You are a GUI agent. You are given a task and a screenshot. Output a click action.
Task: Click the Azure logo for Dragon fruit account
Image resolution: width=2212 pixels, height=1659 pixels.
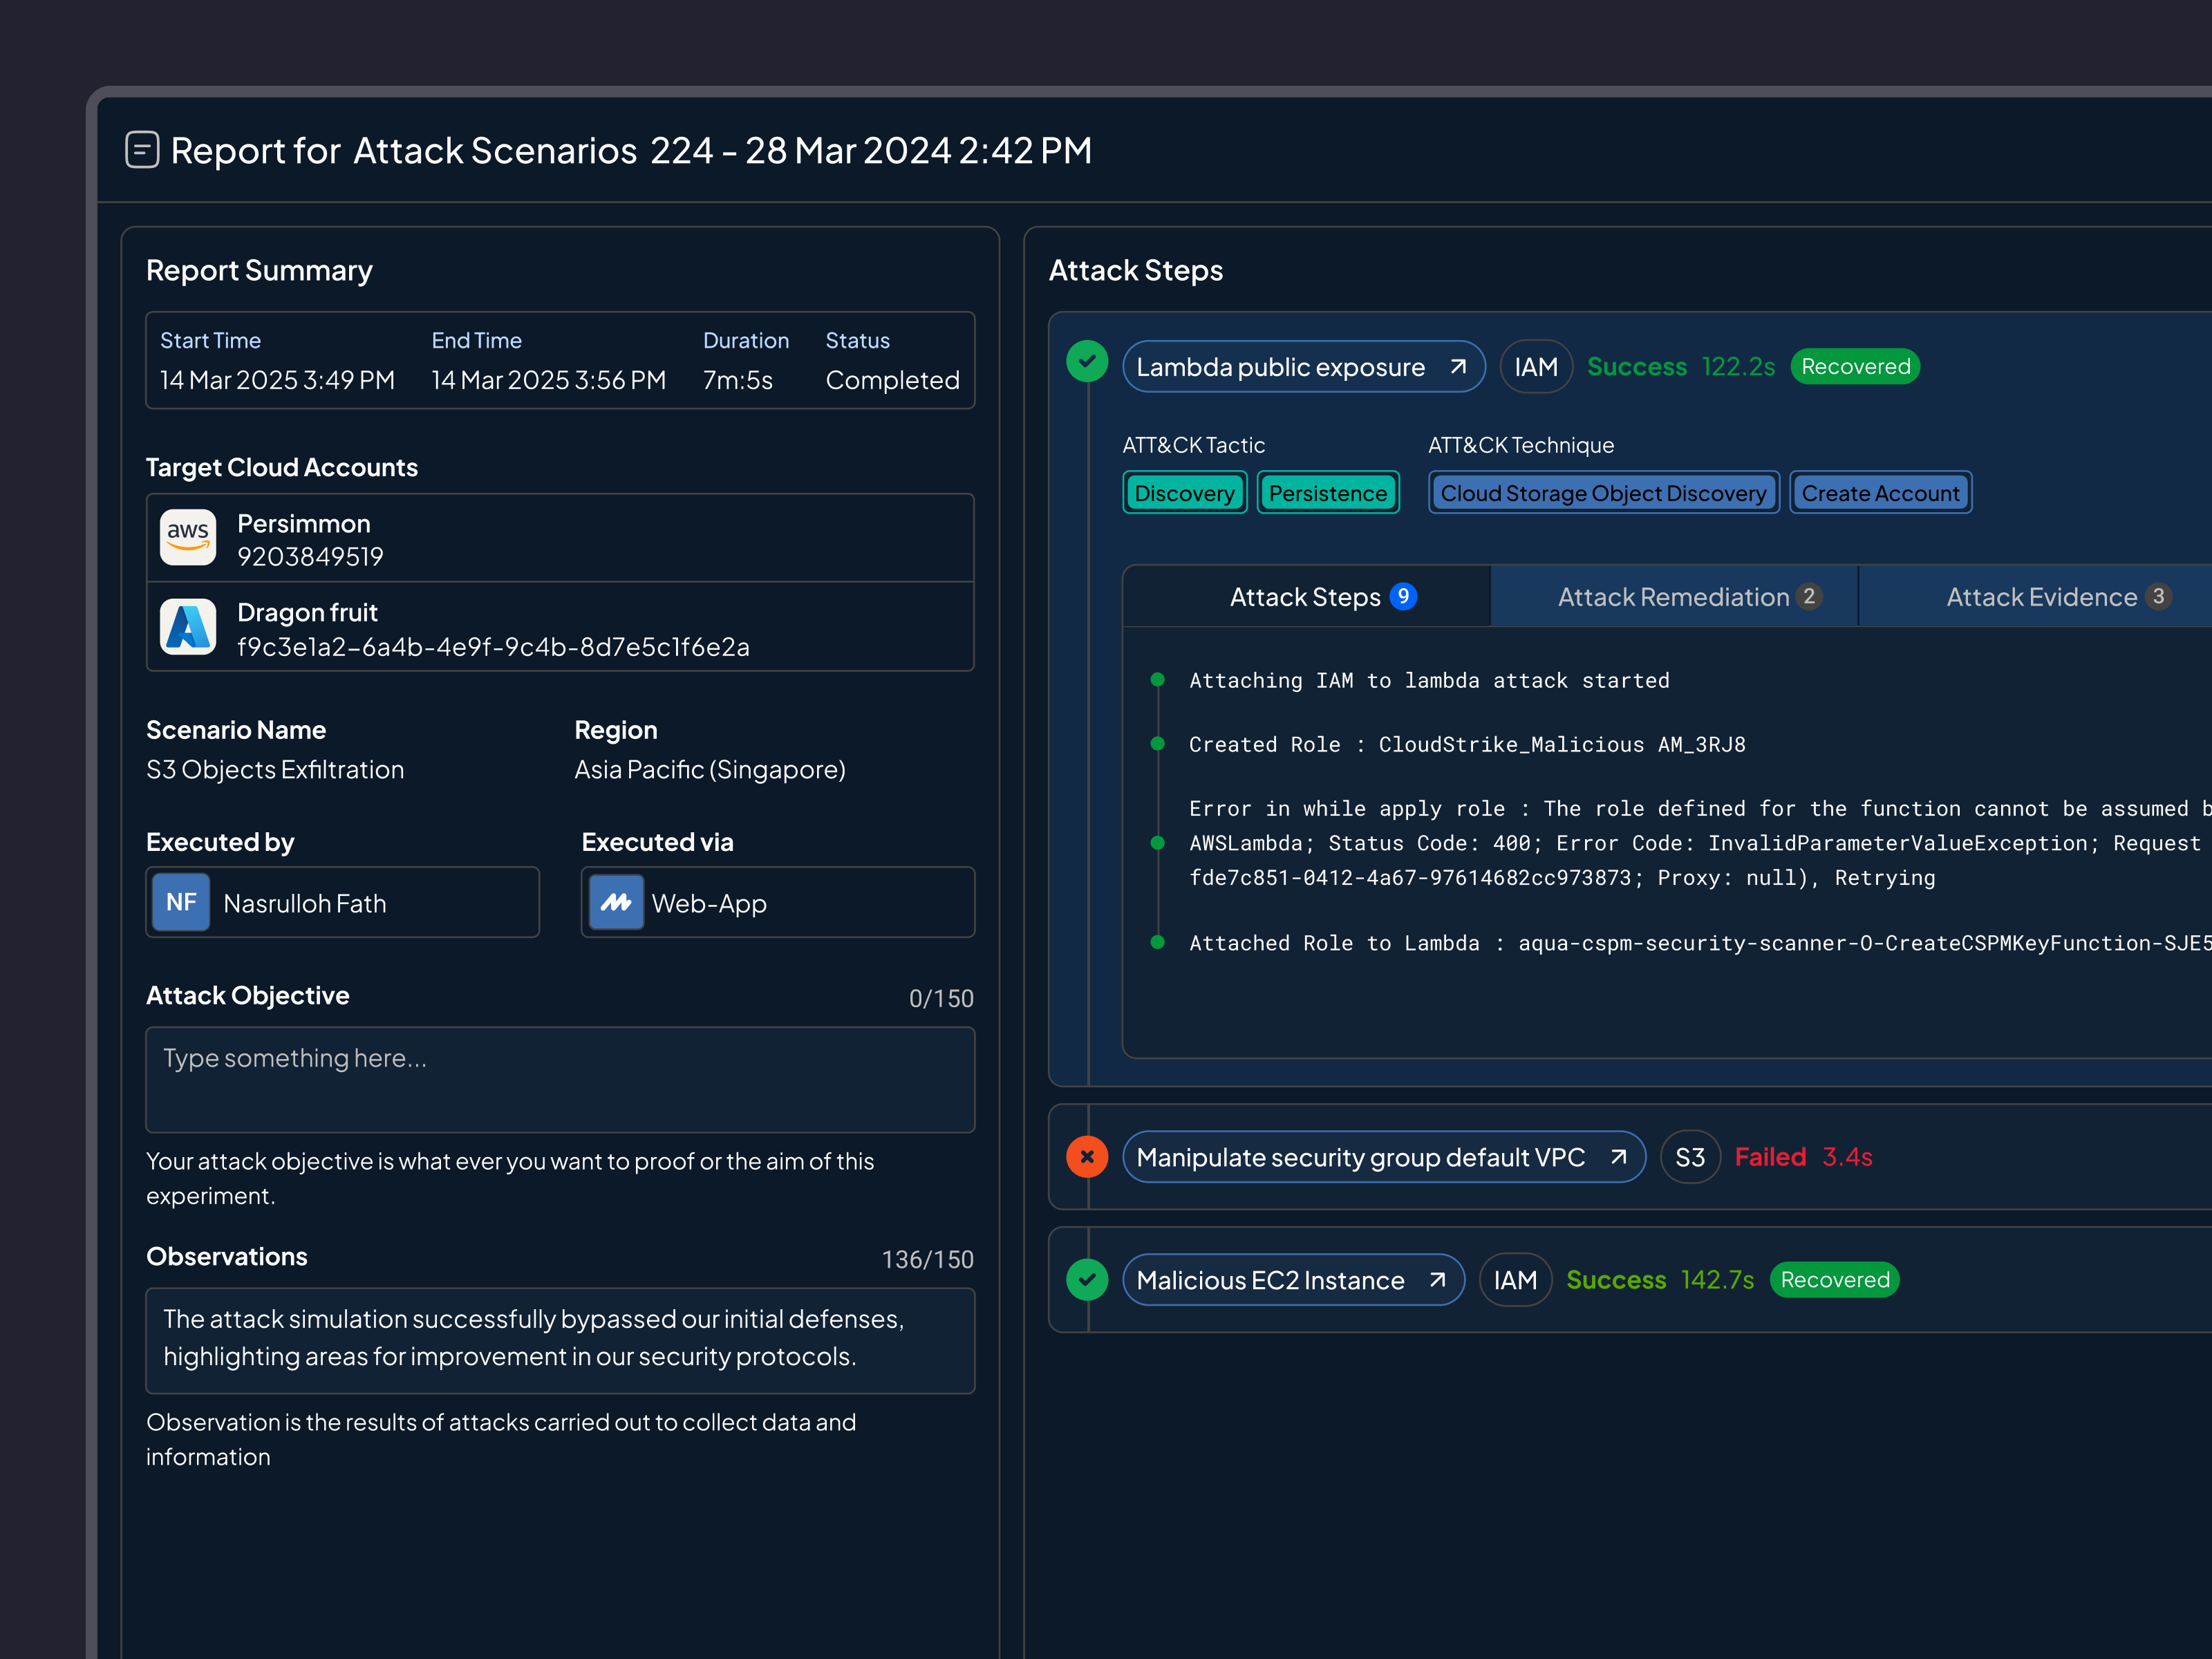click(x=188, y=627)
